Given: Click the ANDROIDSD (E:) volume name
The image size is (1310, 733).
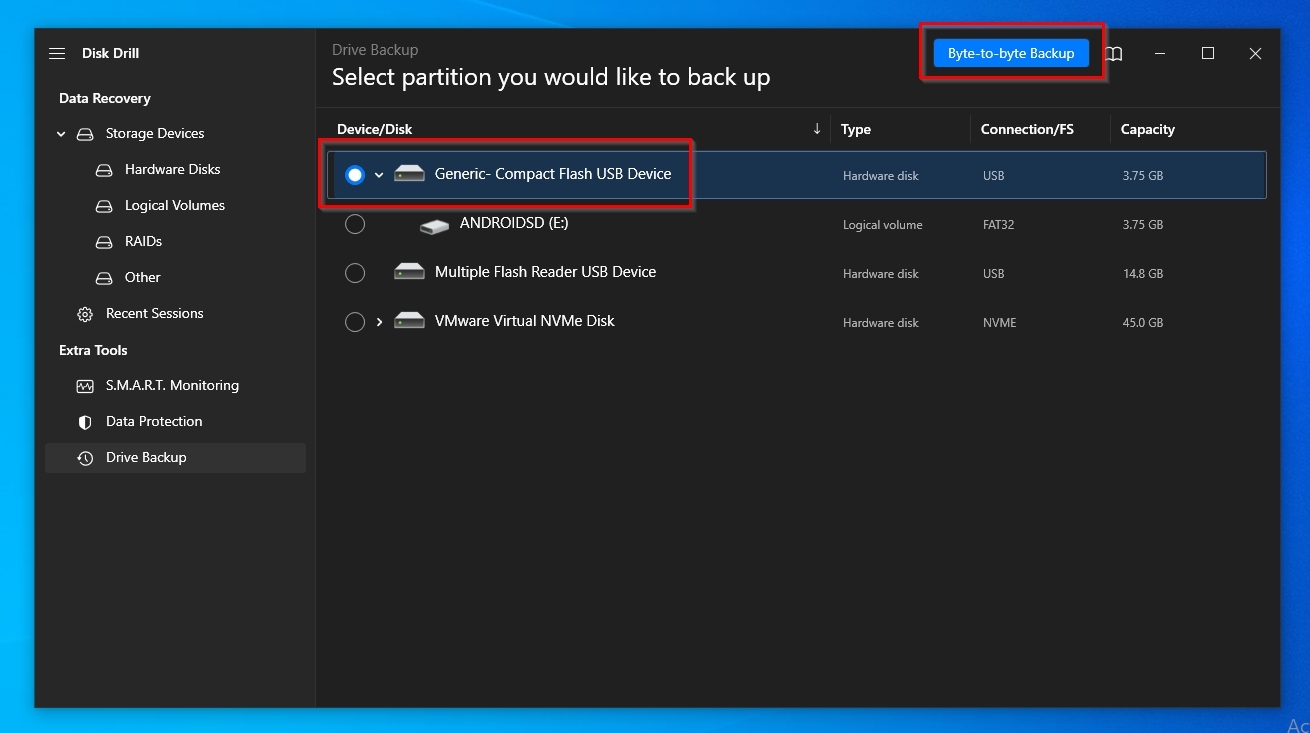Looking at the screenshot, I should [514, 223].
